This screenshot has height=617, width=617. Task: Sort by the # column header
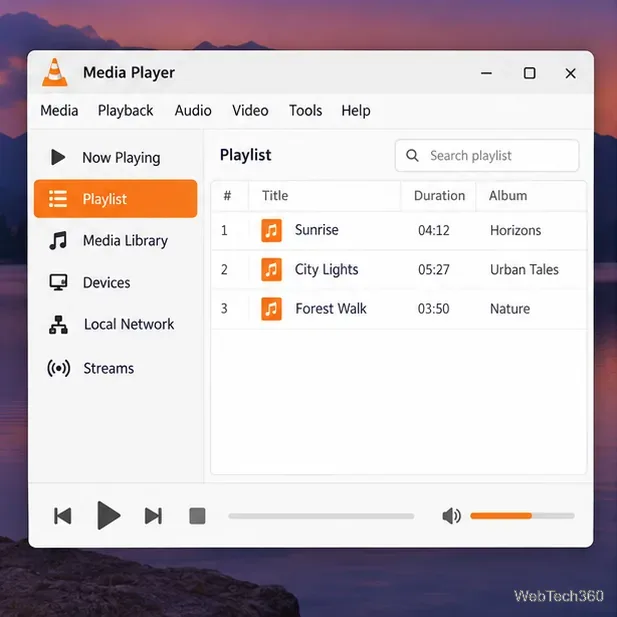point(227,195)
